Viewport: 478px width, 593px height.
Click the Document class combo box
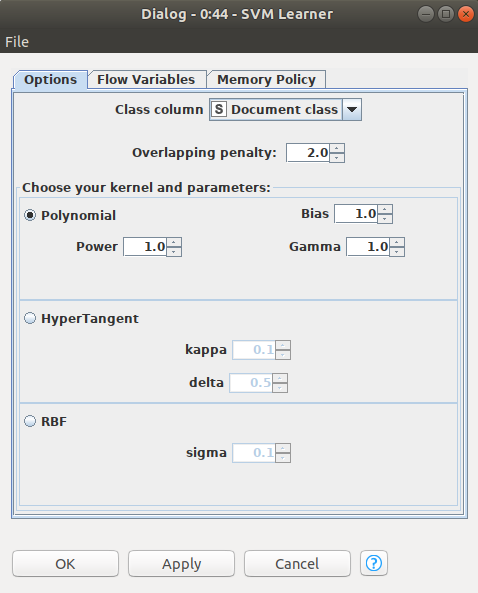pyautogui.click(x=285, y=110)
